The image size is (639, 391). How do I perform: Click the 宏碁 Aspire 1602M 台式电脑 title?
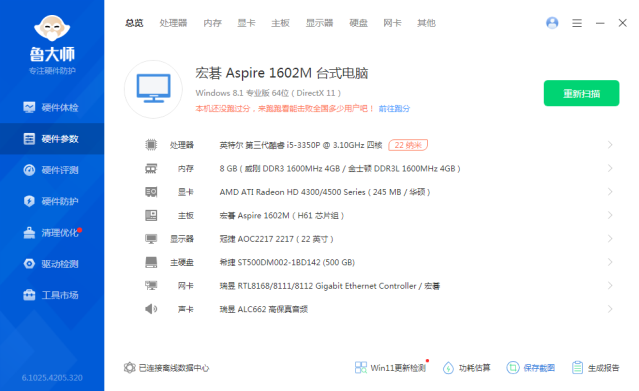click(282, 73)
